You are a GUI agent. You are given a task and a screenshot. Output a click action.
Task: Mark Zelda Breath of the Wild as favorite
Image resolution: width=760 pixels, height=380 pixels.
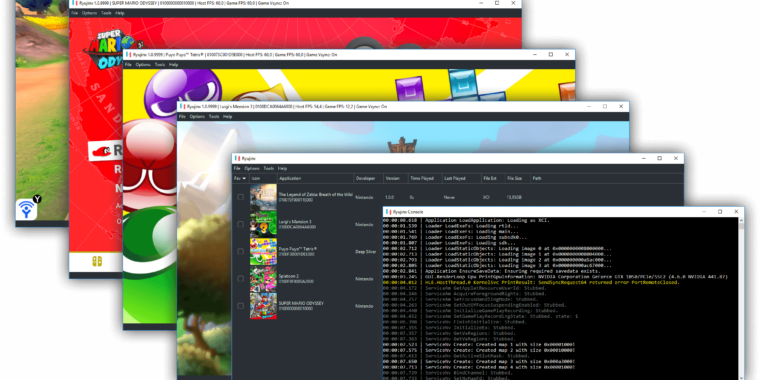point(240,197)
